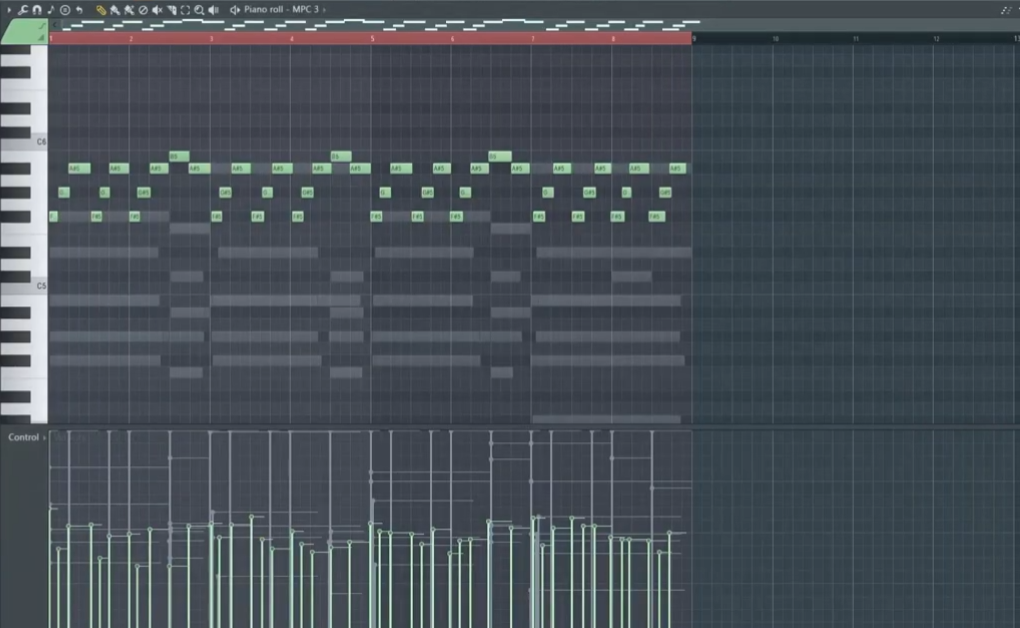Jump to bar 12 on the timeline

(936, 39)
